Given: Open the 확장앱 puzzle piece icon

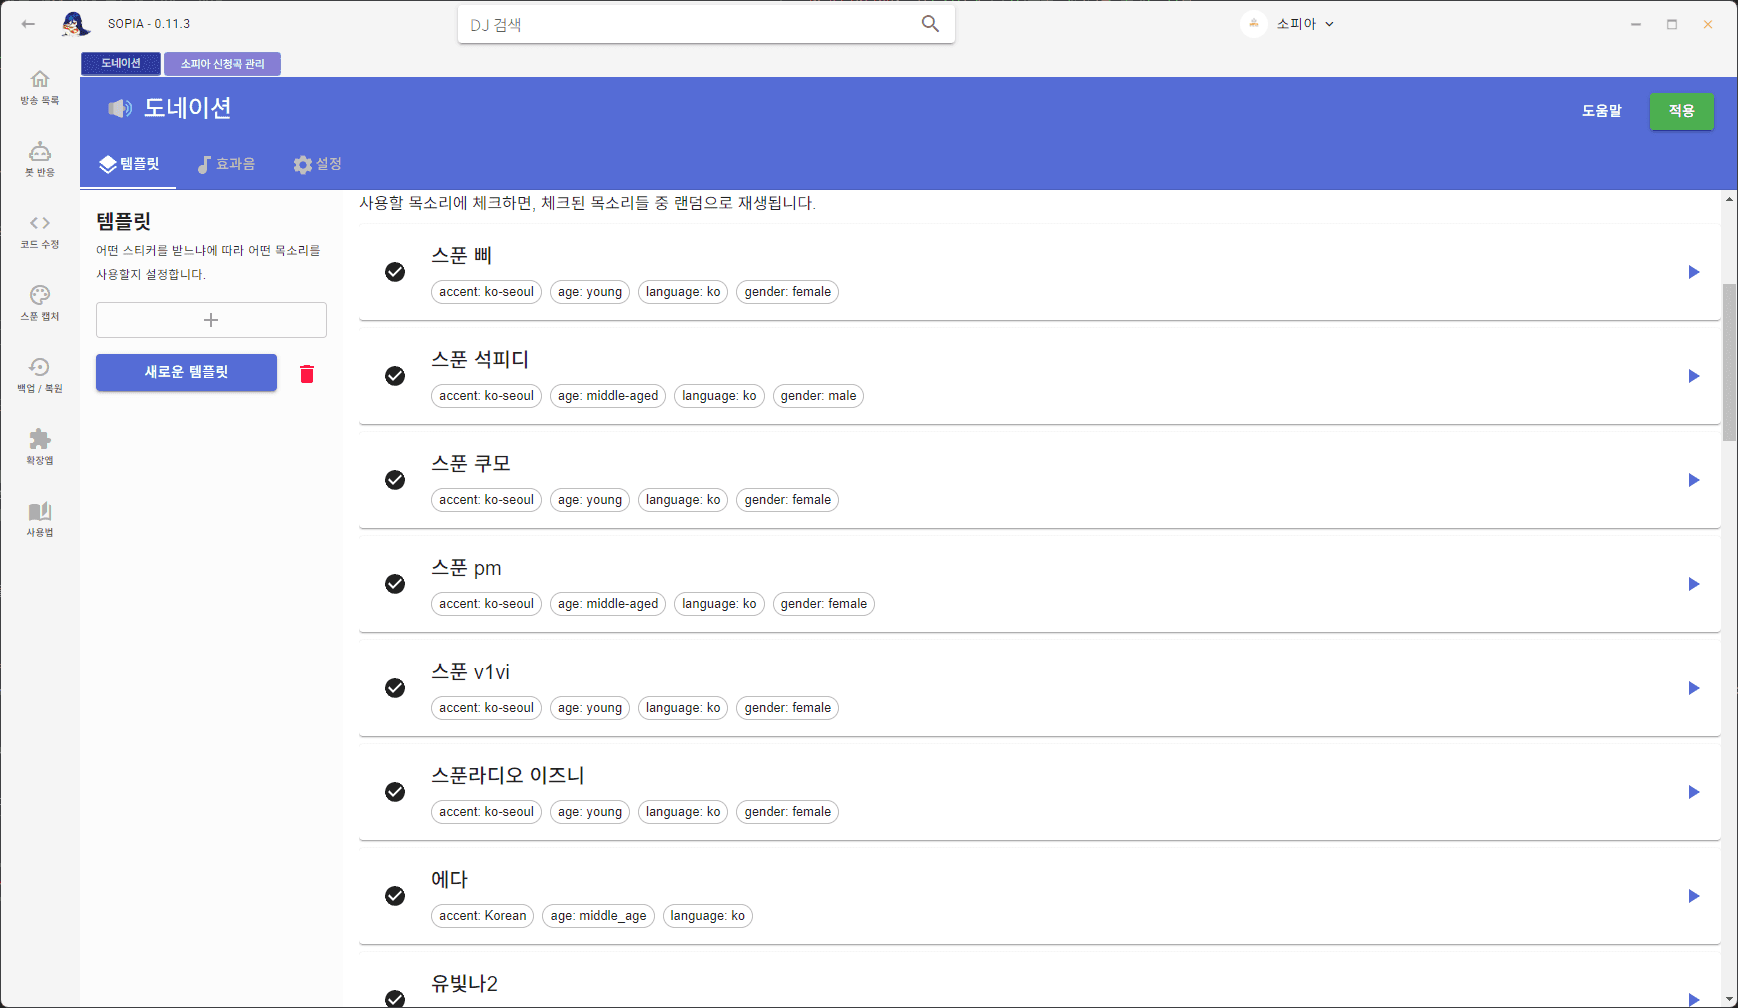Looking at the screenshot, I should pos(40,440).
